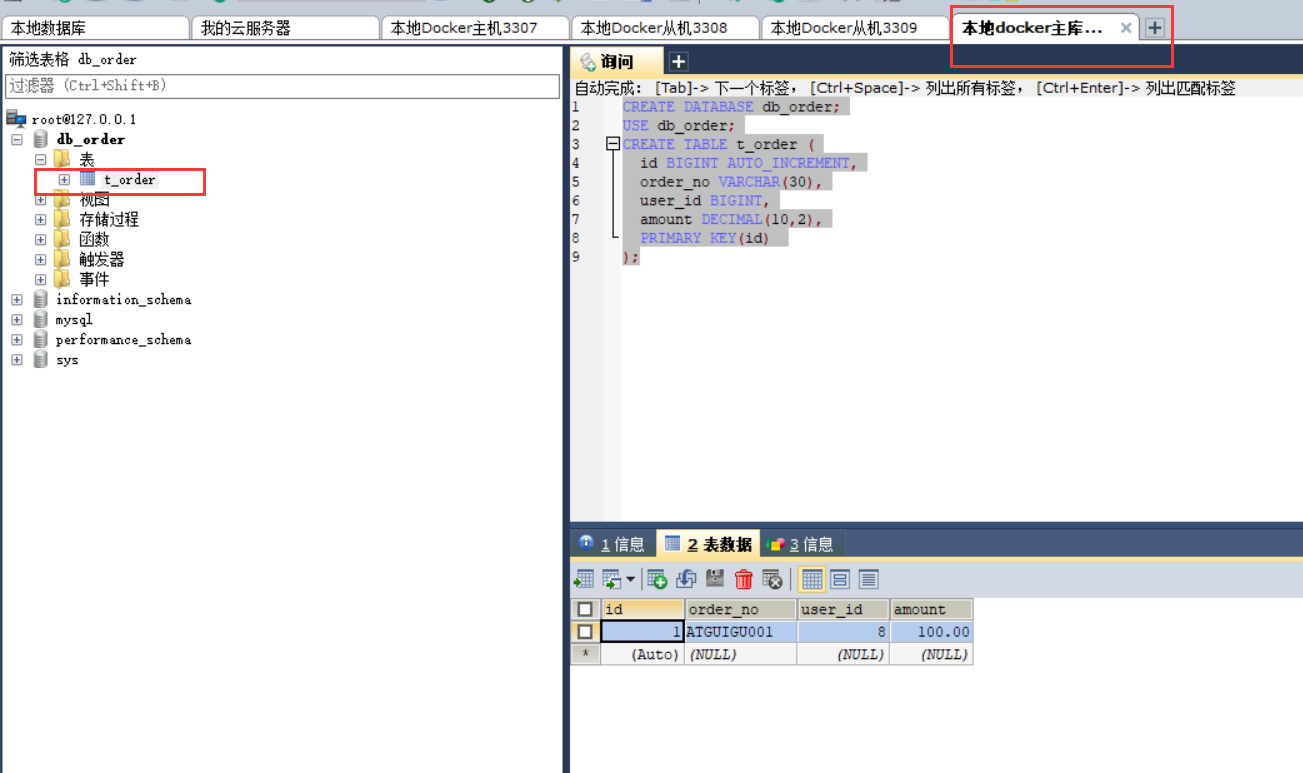Viewport: 1303px width, 773px height.
Task: Click the red delete rows trash icon
Action: pos(744,579)
